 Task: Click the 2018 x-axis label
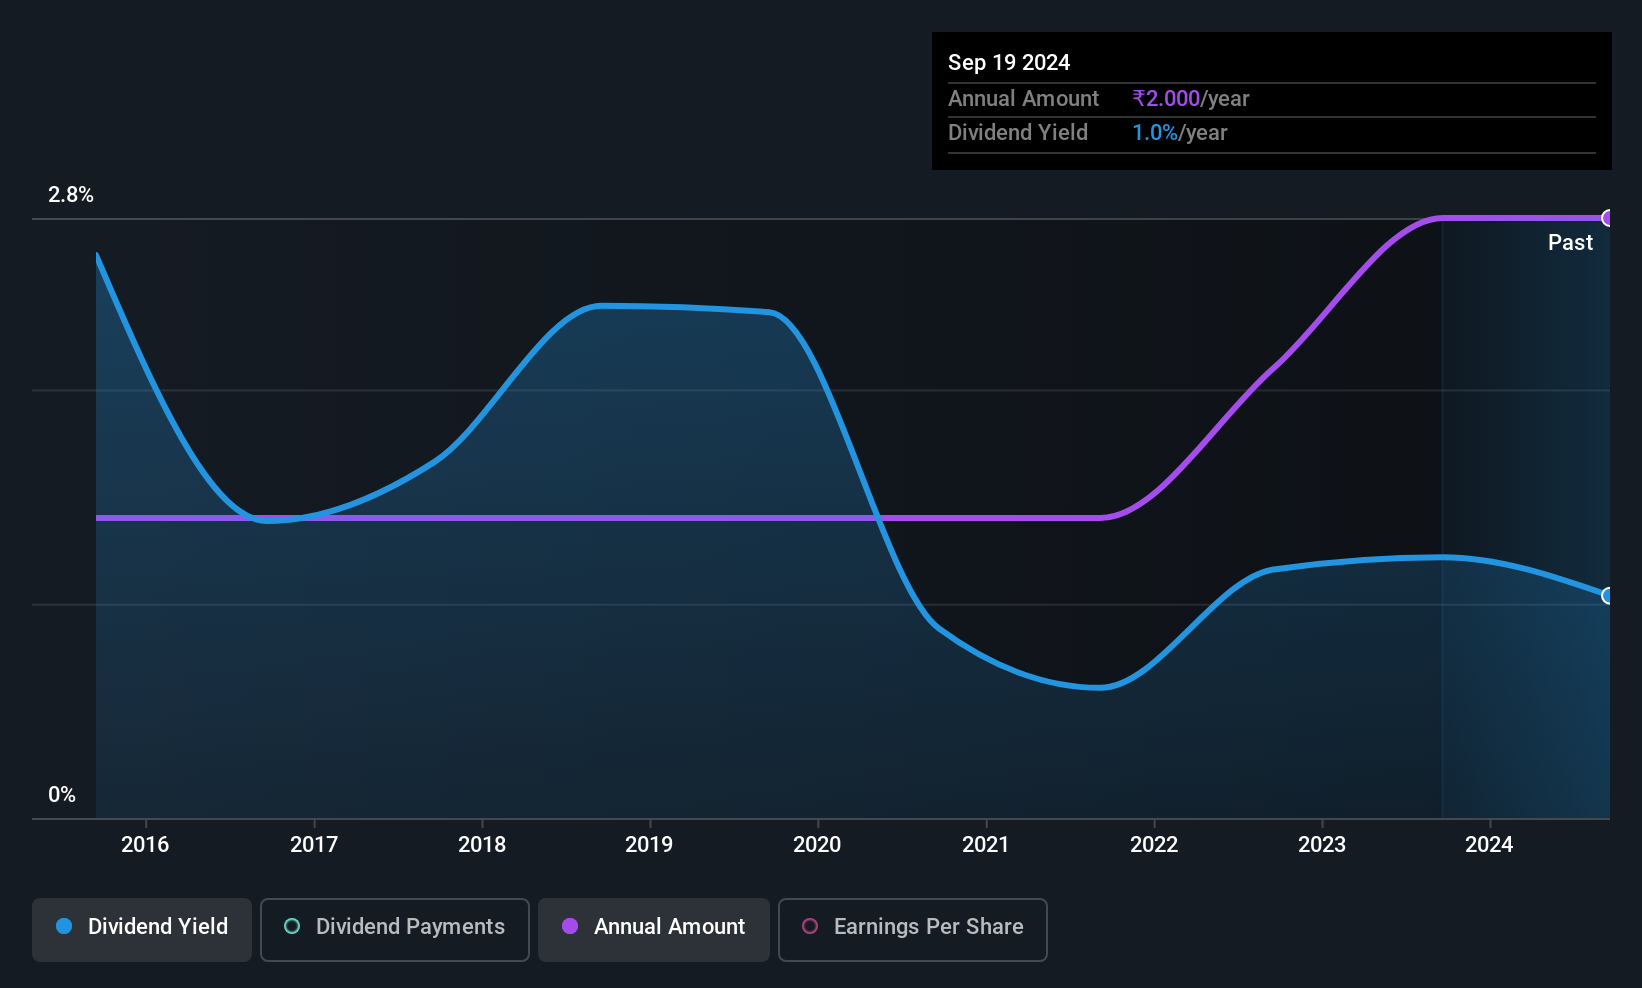coord(482,845)
